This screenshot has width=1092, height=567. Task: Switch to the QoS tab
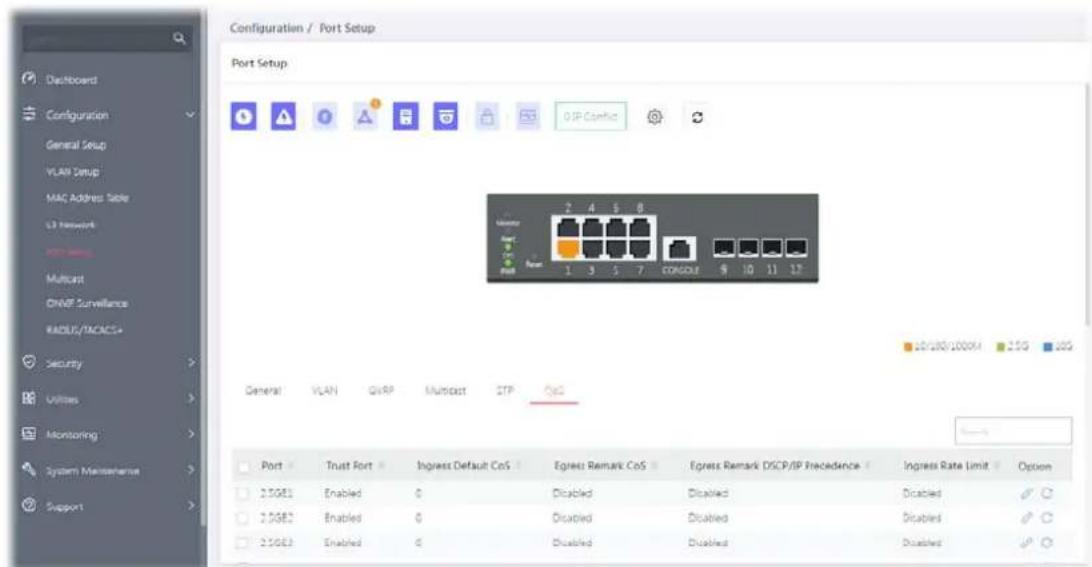pos(554,391)
